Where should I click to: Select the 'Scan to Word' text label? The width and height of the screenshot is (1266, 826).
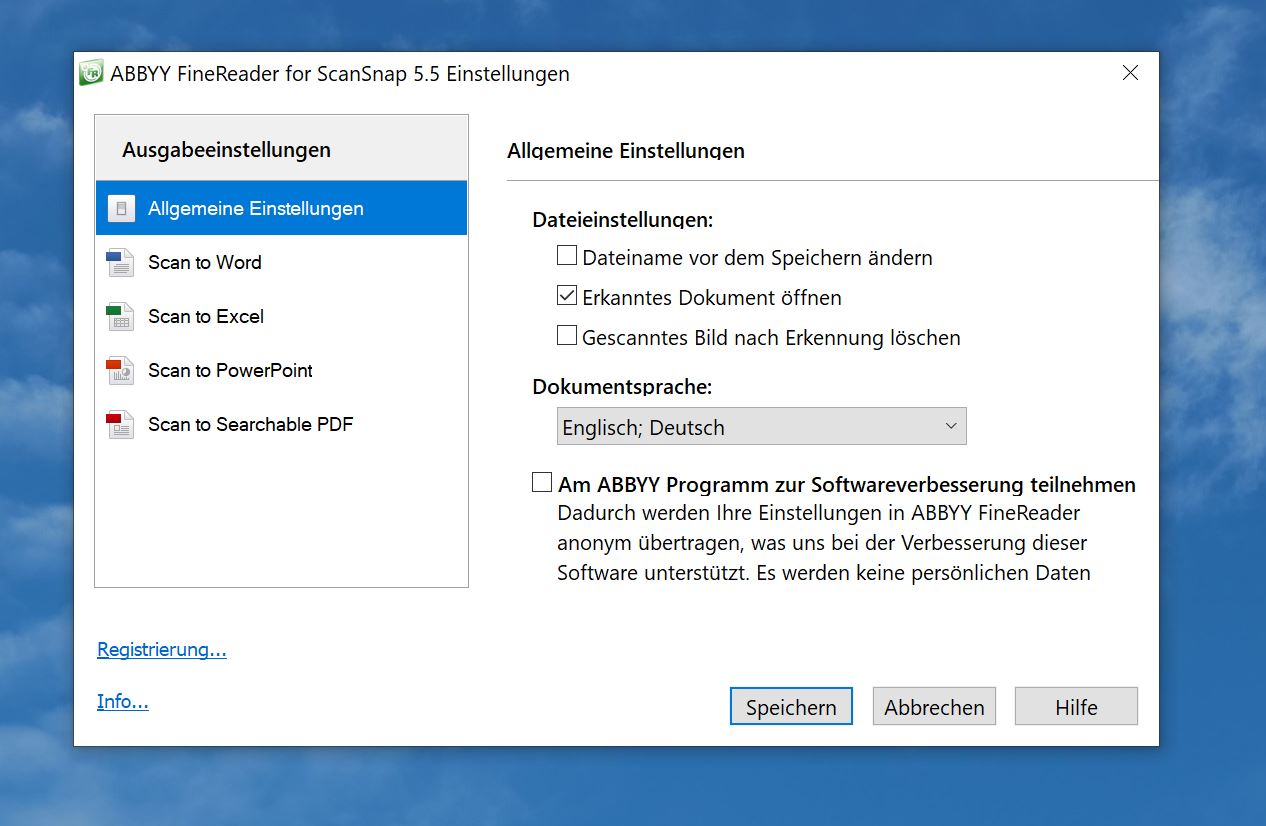point(205,263)
